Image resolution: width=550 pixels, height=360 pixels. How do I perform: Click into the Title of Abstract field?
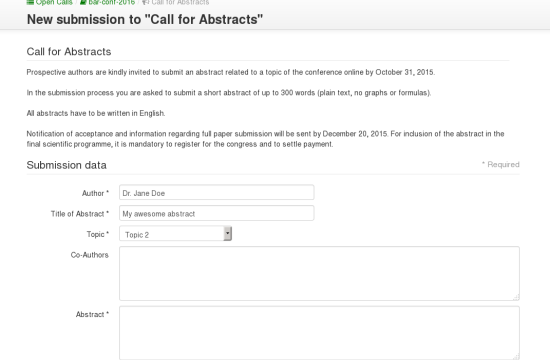pos(216,213)
